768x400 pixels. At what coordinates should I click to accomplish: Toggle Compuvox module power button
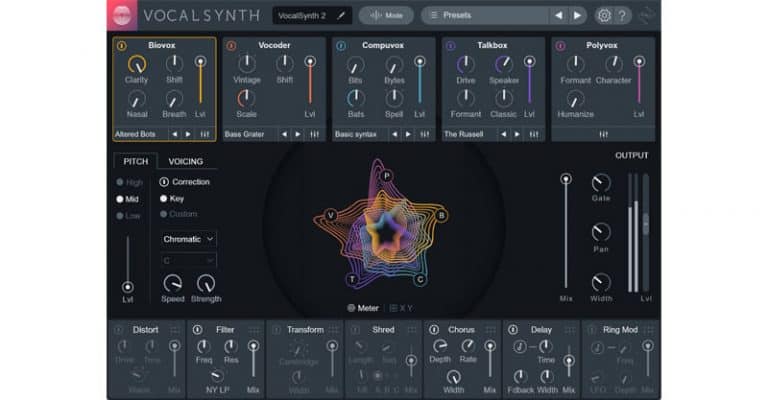[341, 46]
